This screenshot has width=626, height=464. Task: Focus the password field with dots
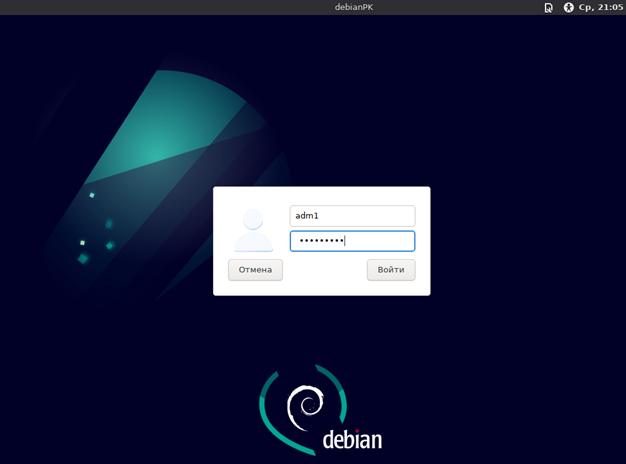352,241
